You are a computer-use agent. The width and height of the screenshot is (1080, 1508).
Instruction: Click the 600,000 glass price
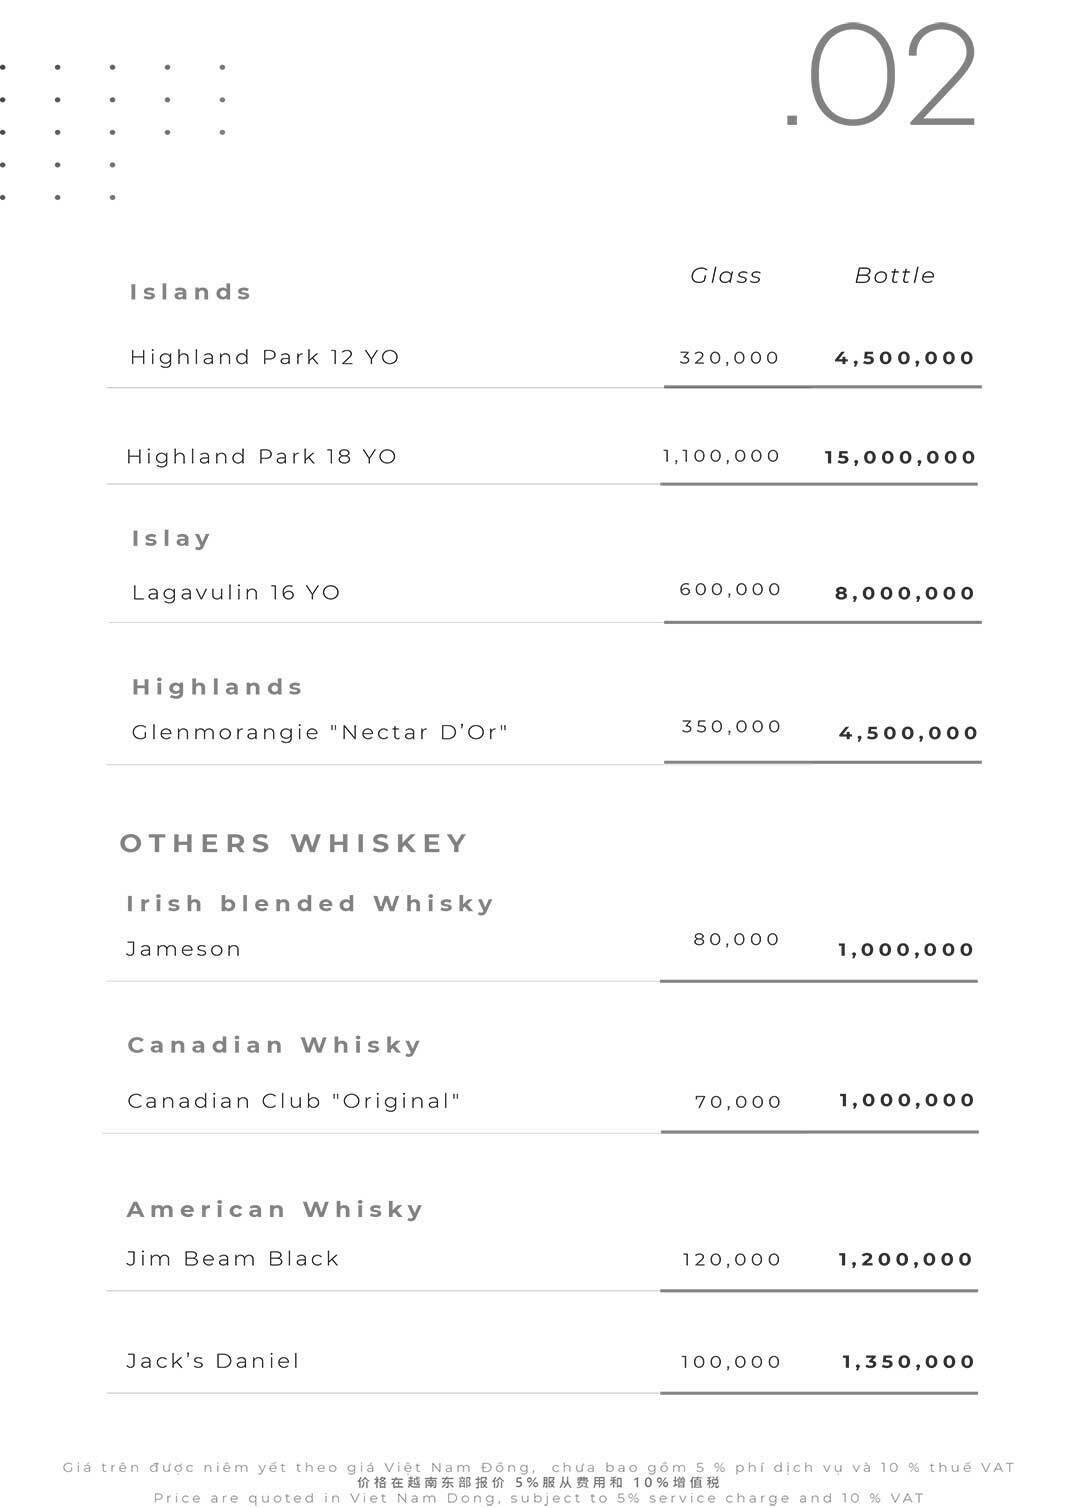click(730, 589)
